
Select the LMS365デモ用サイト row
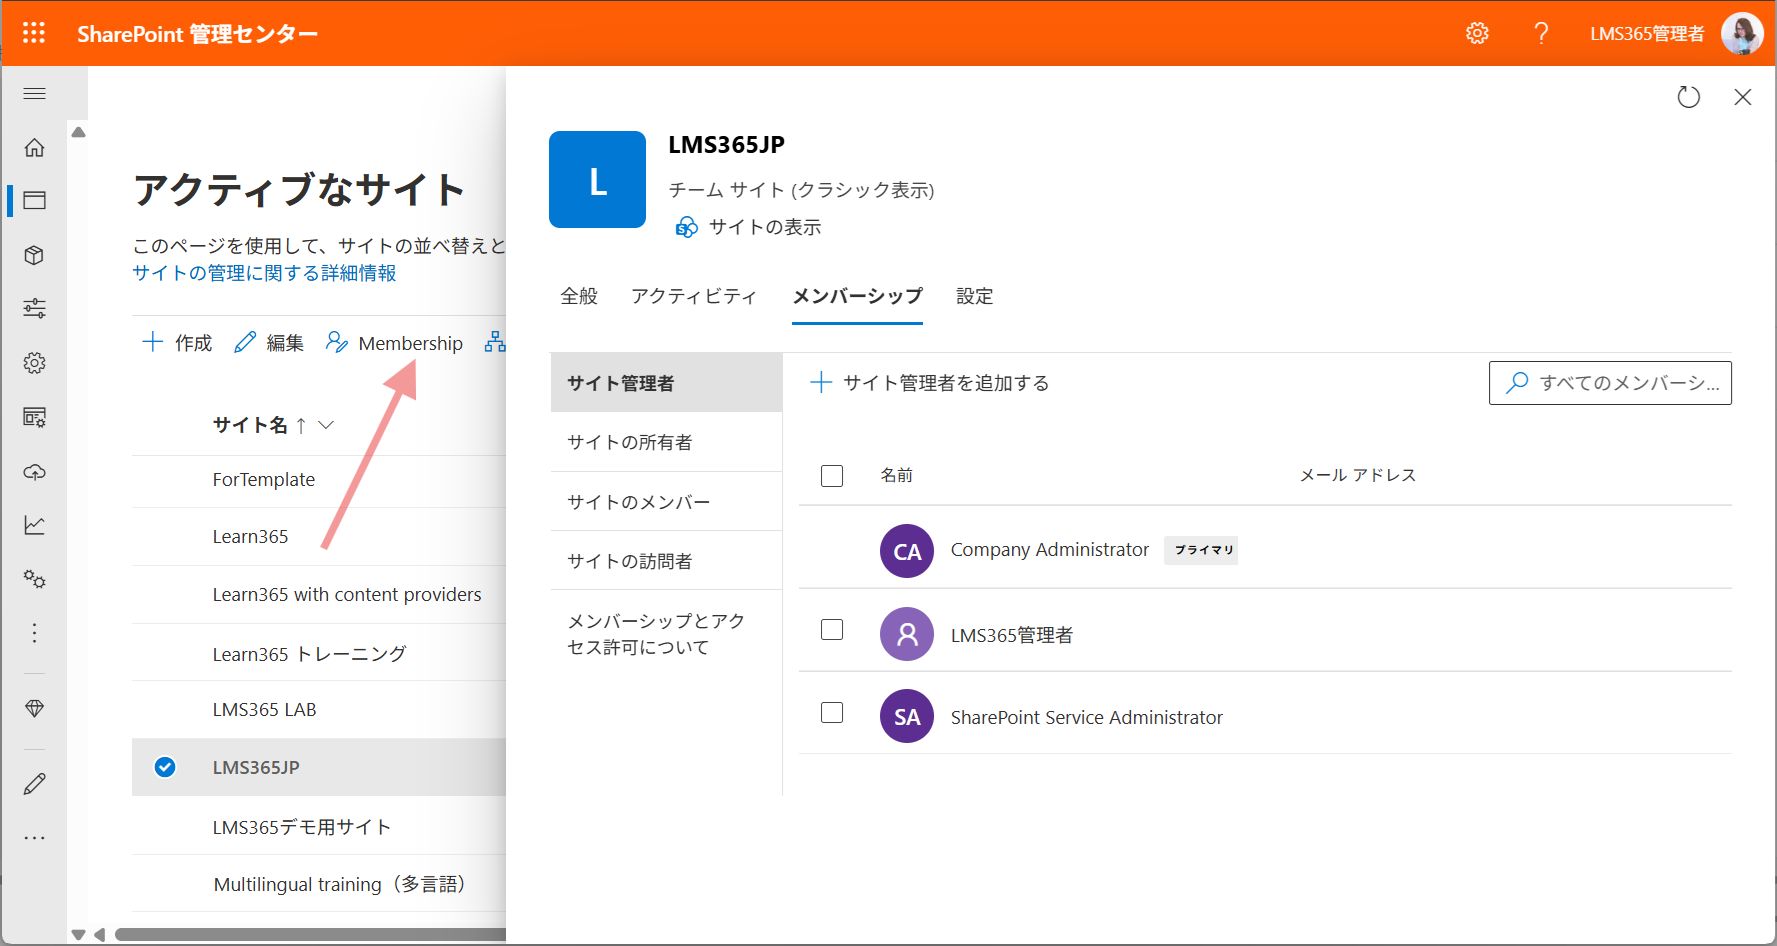point(319,826)
